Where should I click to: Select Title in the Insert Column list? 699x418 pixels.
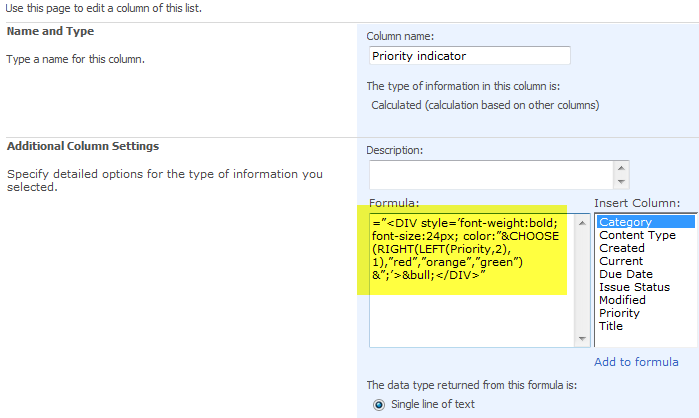(611, 326)
